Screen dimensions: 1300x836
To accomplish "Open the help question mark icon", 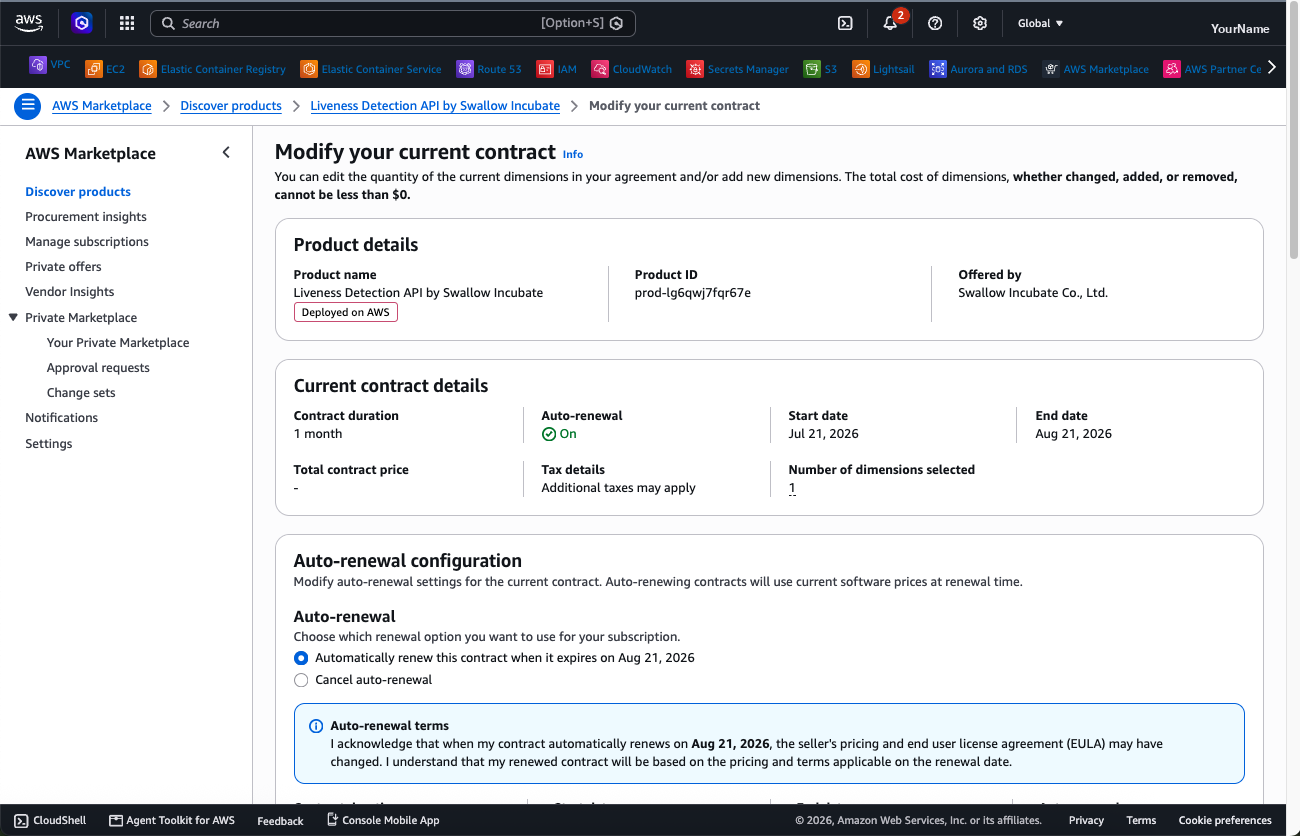I will pos(935,23).
